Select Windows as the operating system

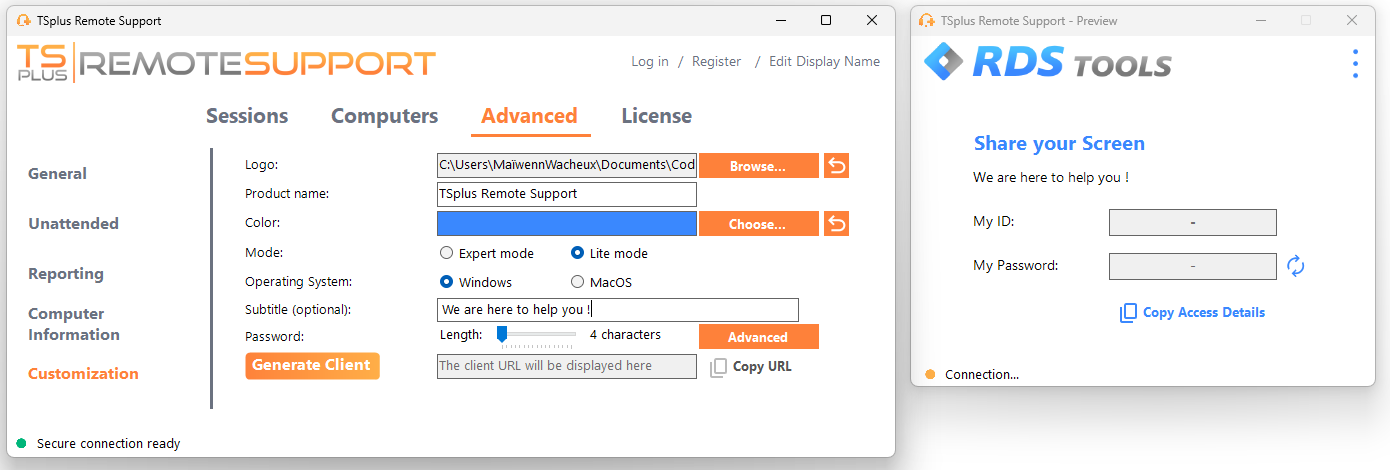point(447,283)
